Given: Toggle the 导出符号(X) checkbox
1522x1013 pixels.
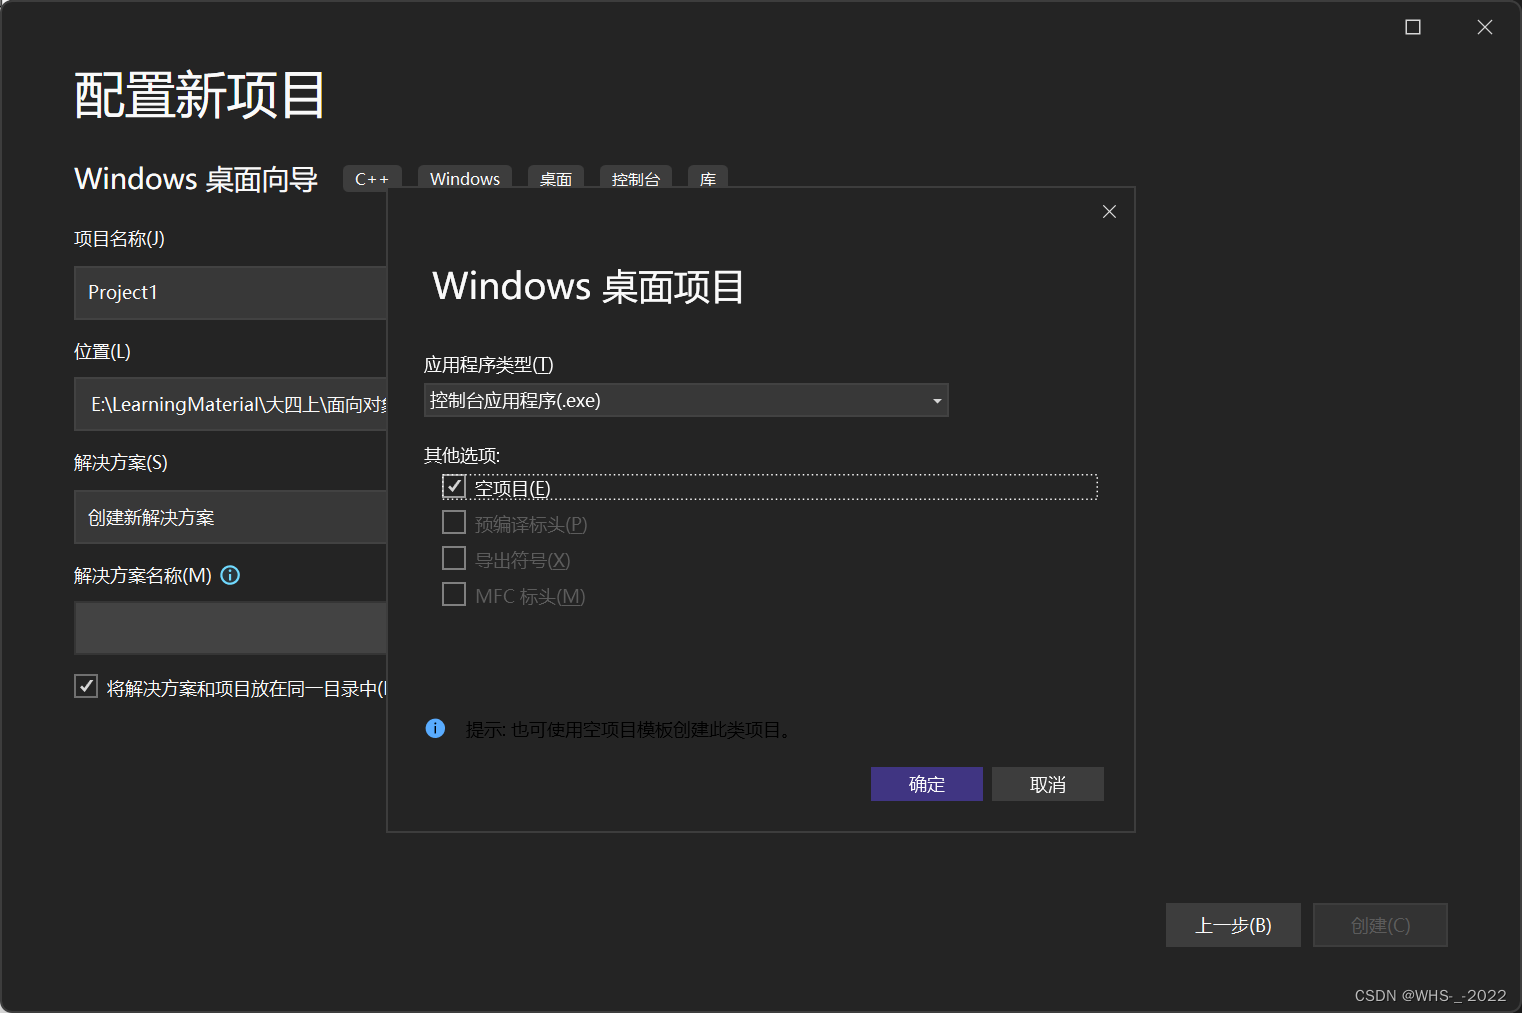Looking at the screenshot, I should (454, 558).
